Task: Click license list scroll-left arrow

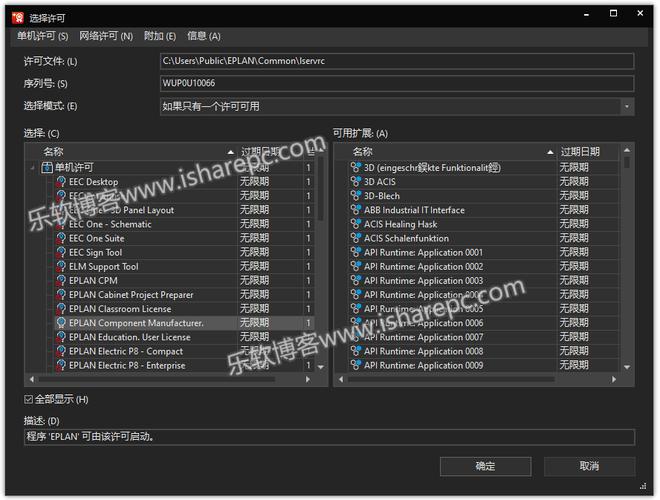Action: pyautogui.click(x=32, y=379)
